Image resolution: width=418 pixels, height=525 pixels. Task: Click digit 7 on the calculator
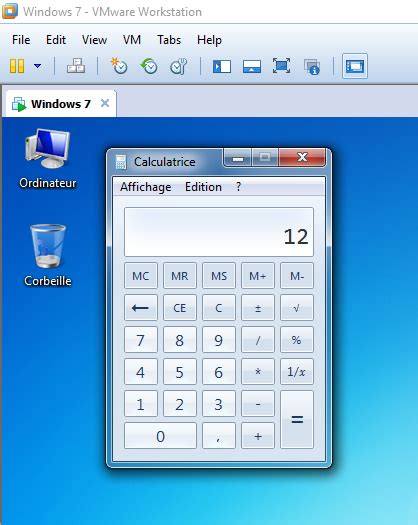[x=141, y=340]
